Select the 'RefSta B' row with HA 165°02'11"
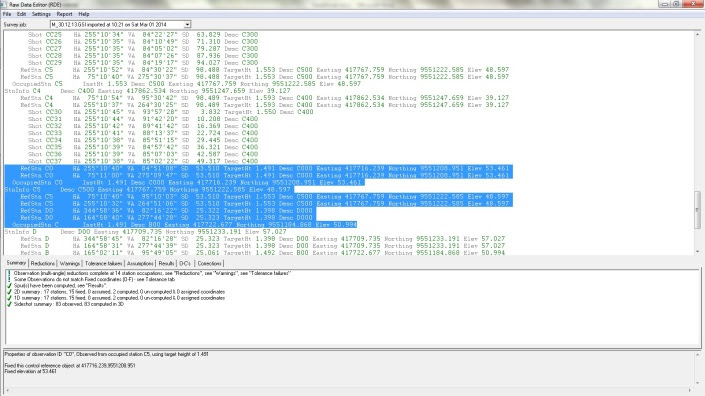This screenshot has width=705, height=396. tap(262, 253)
